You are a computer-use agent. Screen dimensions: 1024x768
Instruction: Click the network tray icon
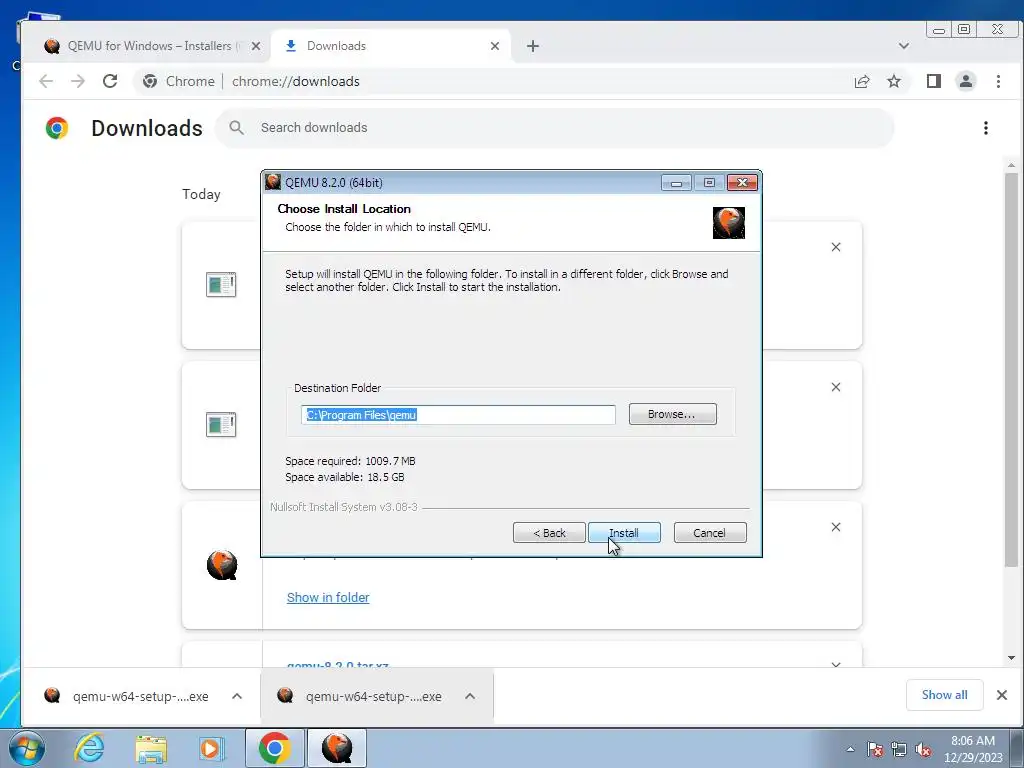click(899, 749)
